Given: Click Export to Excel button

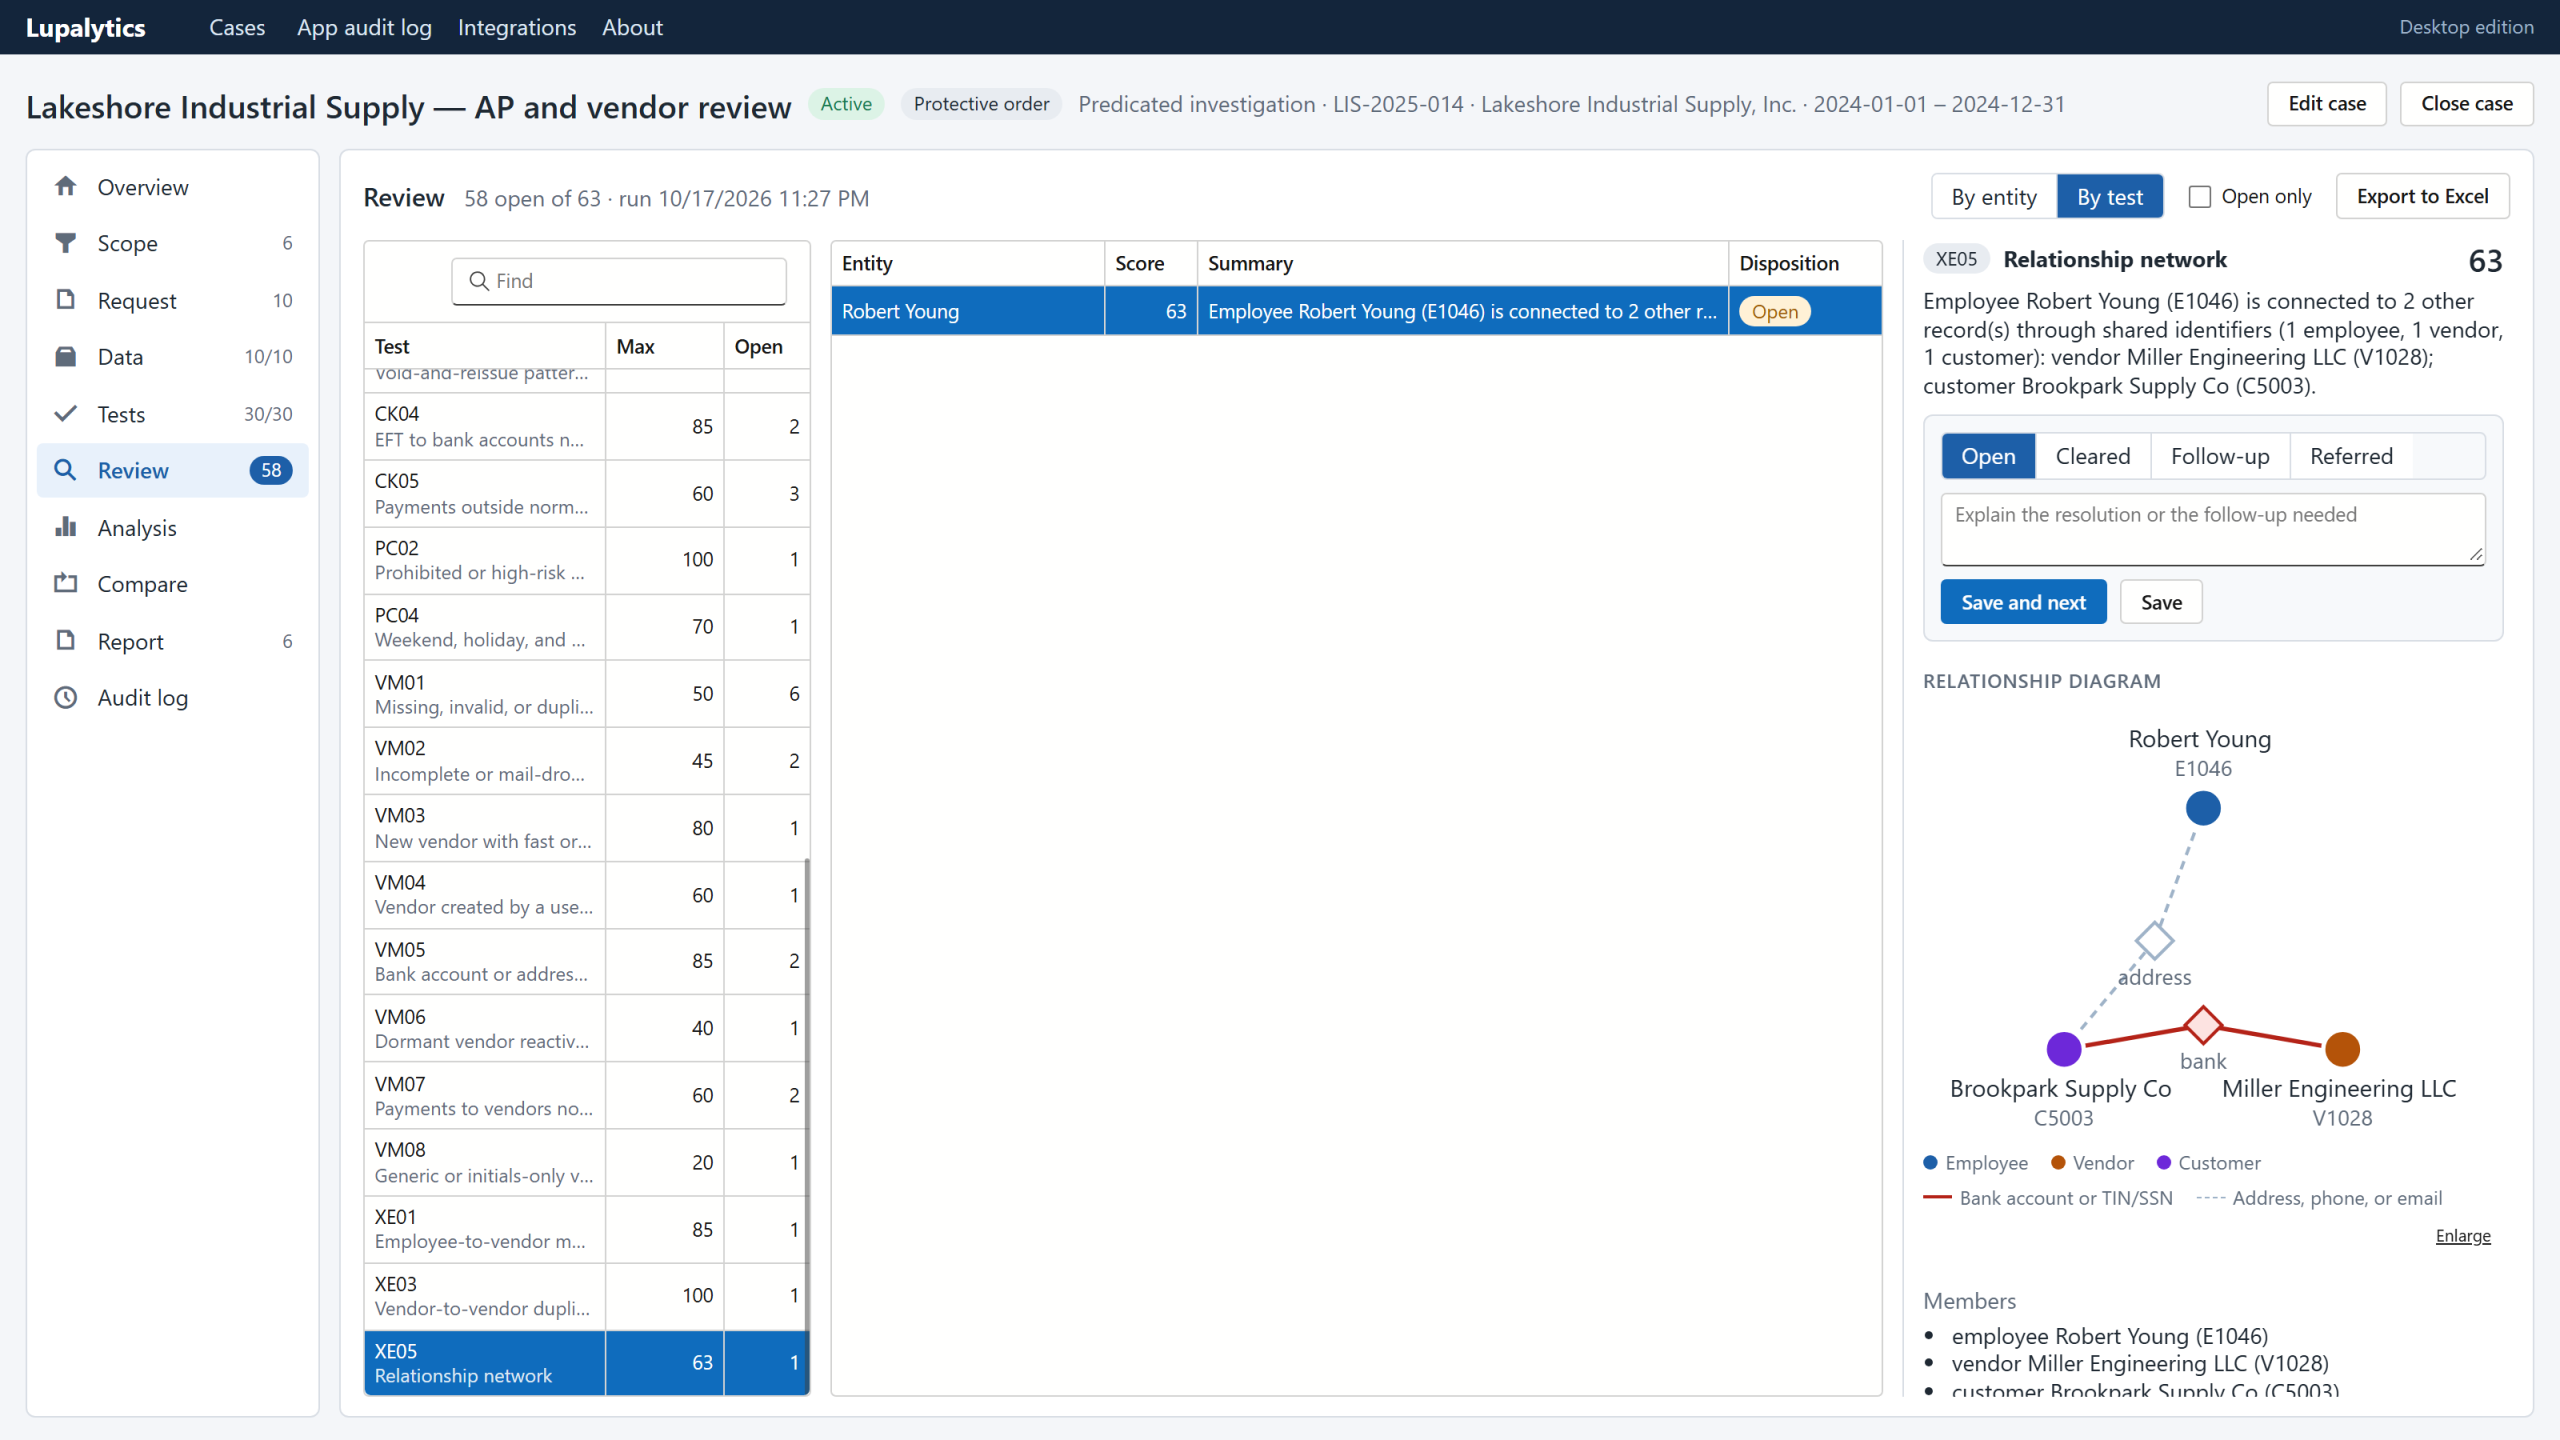Looking at the screenshot, I should (x=2422, y=197).
